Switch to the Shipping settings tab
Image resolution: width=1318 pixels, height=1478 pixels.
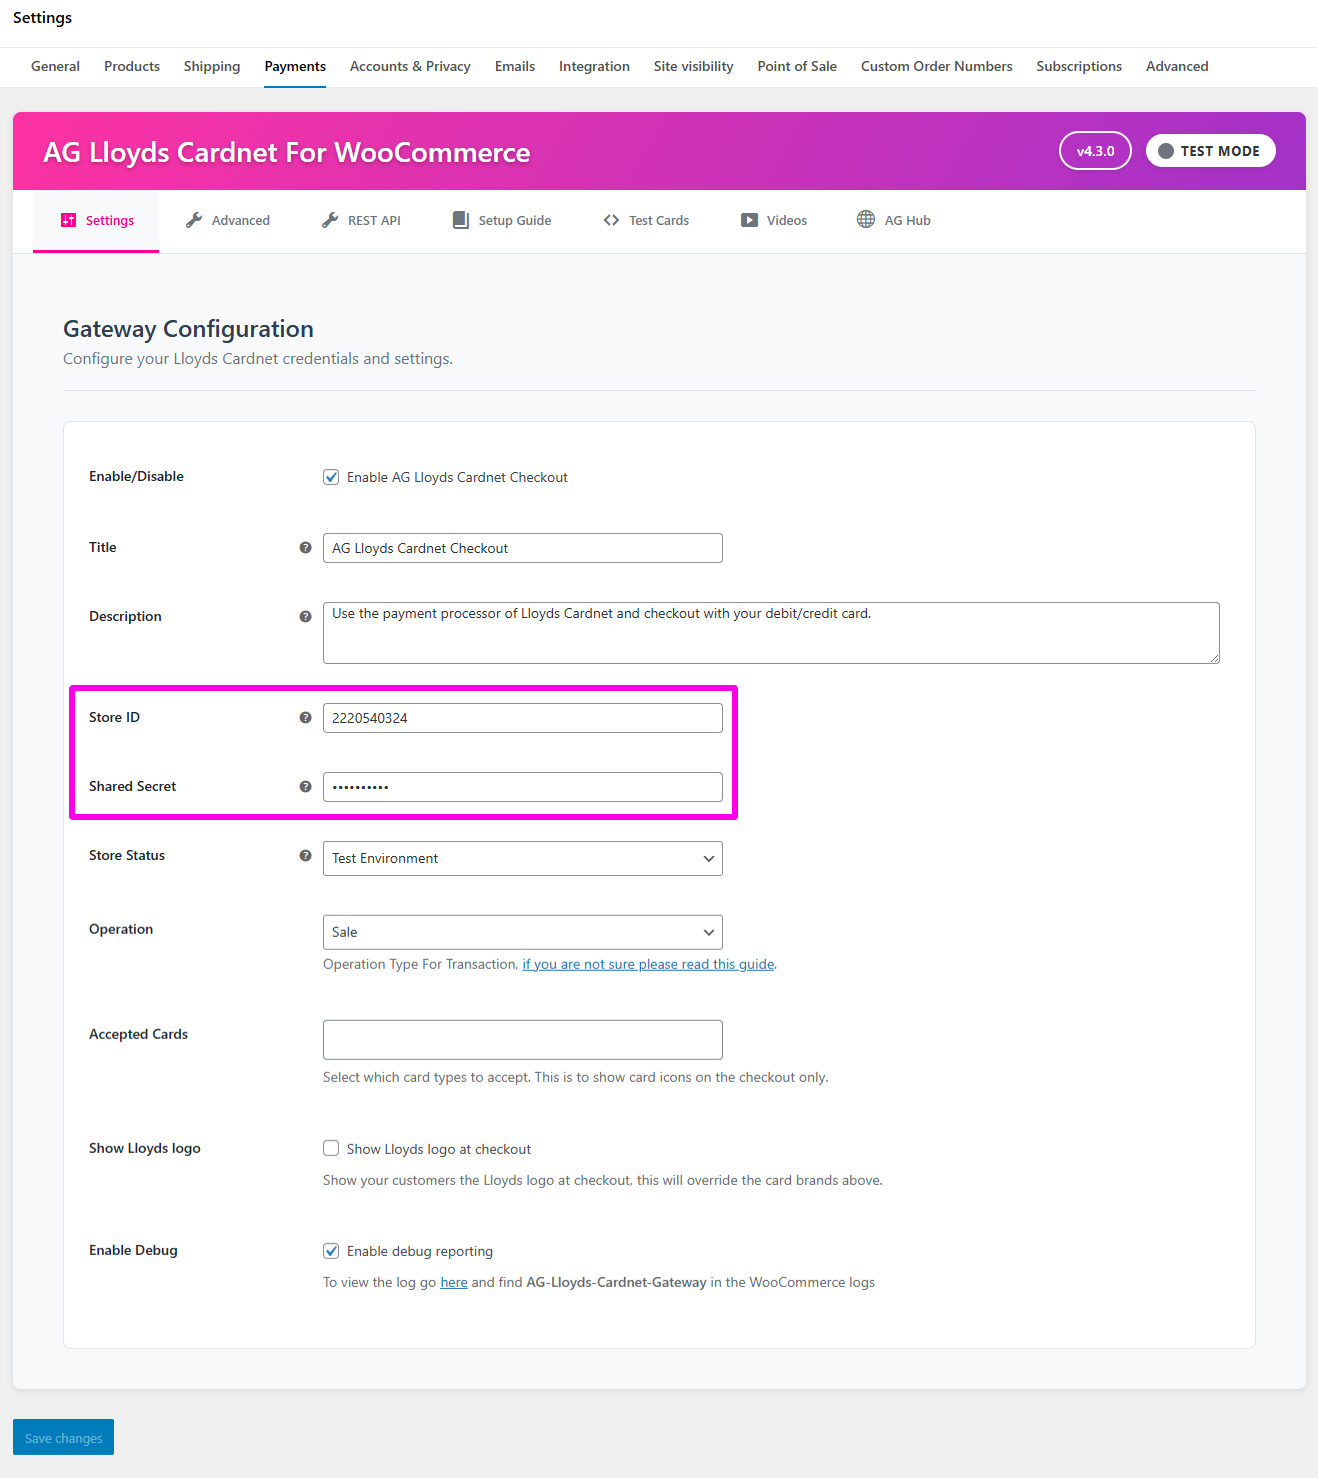coord(212,66)
